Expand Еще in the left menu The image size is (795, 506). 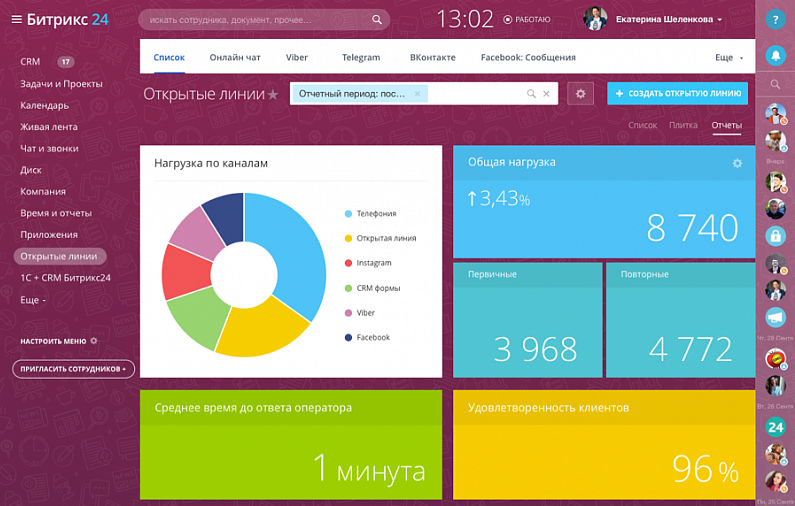33,300
